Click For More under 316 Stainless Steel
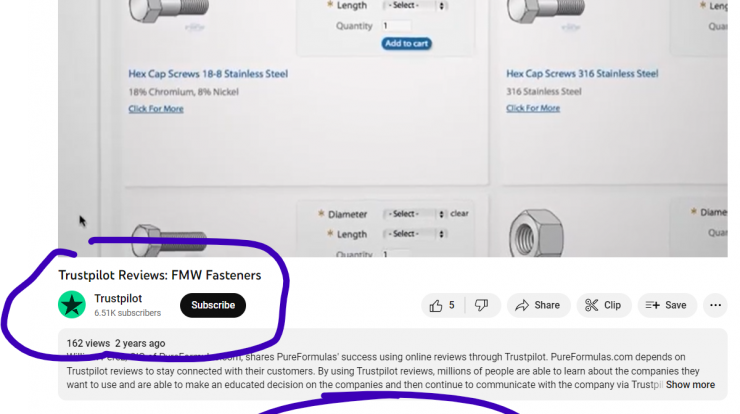 [533, 108]
